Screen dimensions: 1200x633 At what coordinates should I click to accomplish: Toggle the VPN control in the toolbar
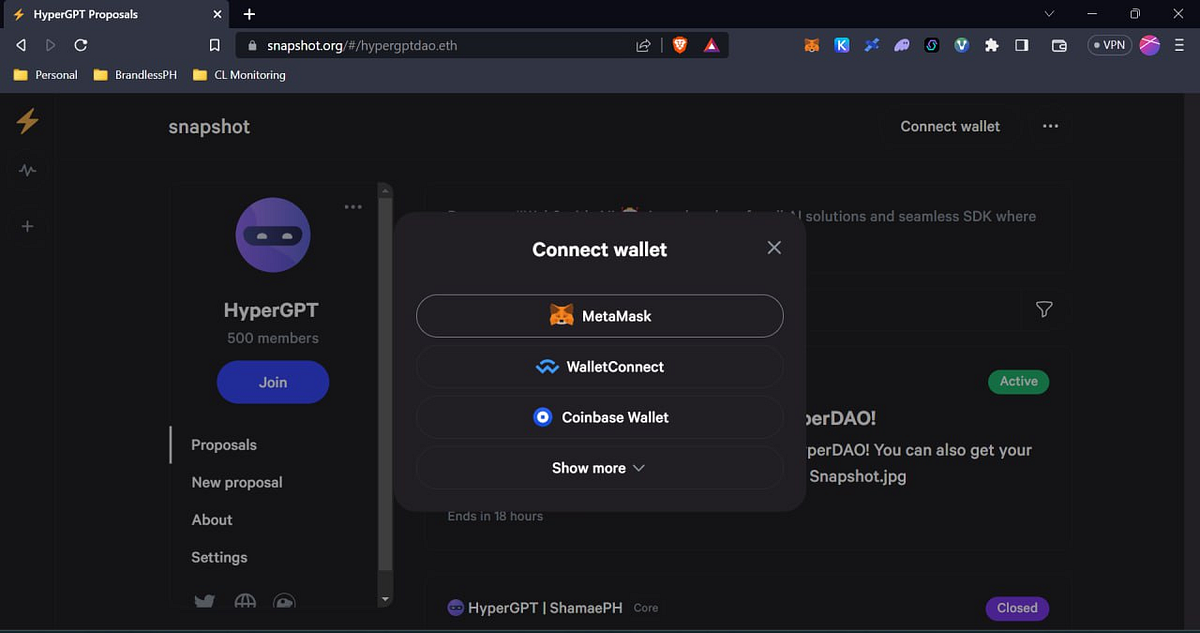pos(1109,45)
